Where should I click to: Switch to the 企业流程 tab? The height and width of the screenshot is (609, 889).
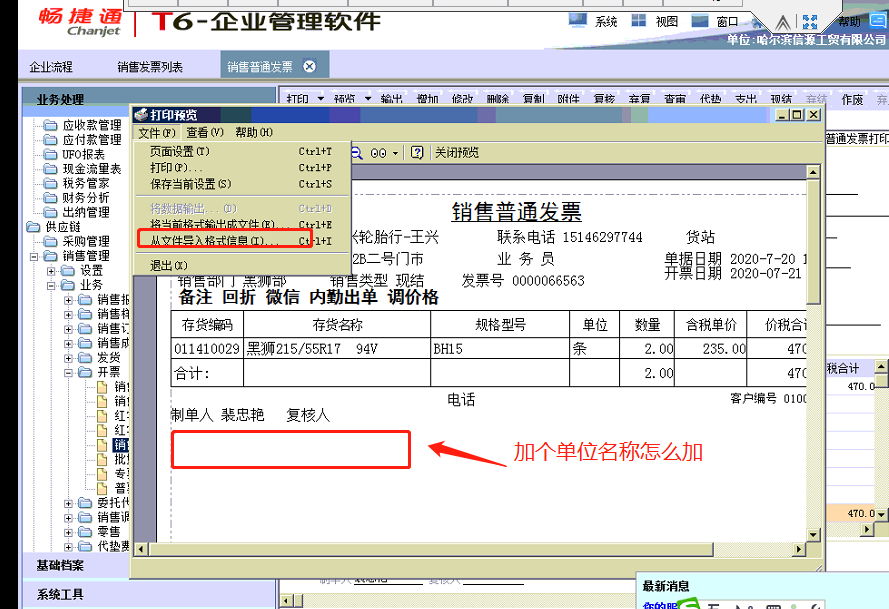51,67
